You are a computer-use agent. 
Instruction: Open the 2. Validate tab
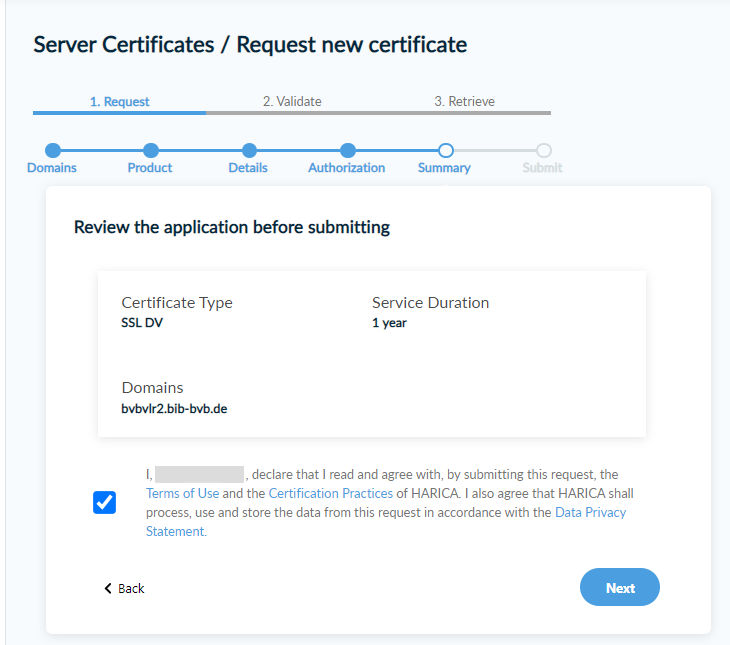click(292, 102)
